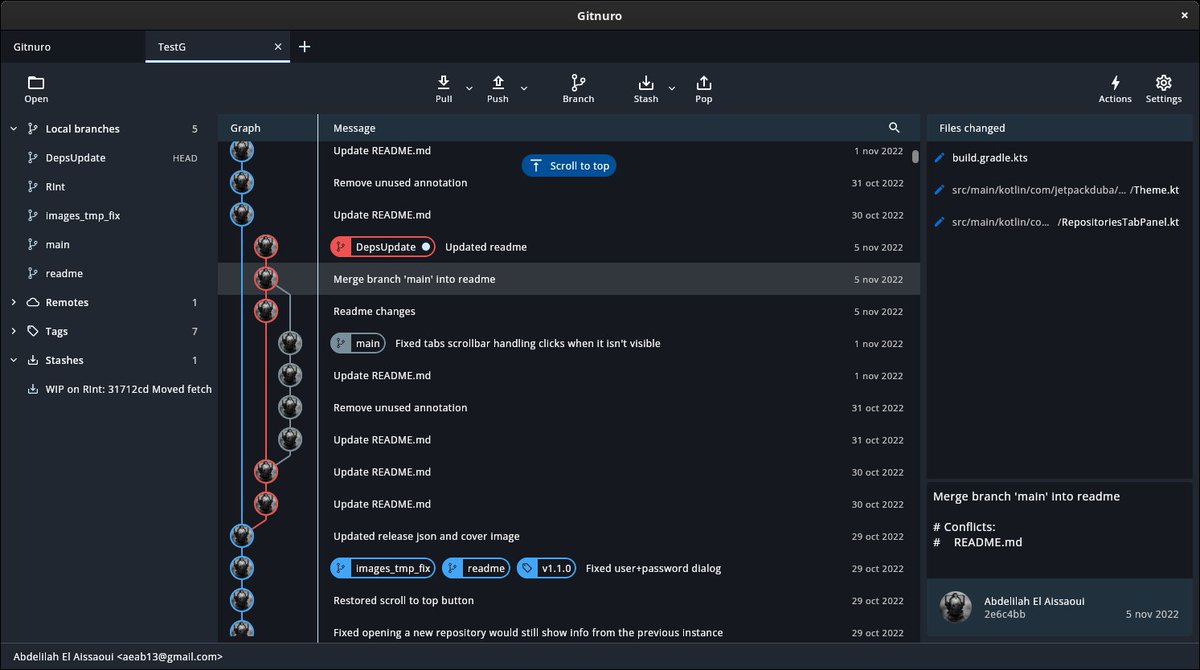Screen dimensions: 1200x670
Task: Click the Files changed header
Action: (1059, 128)
